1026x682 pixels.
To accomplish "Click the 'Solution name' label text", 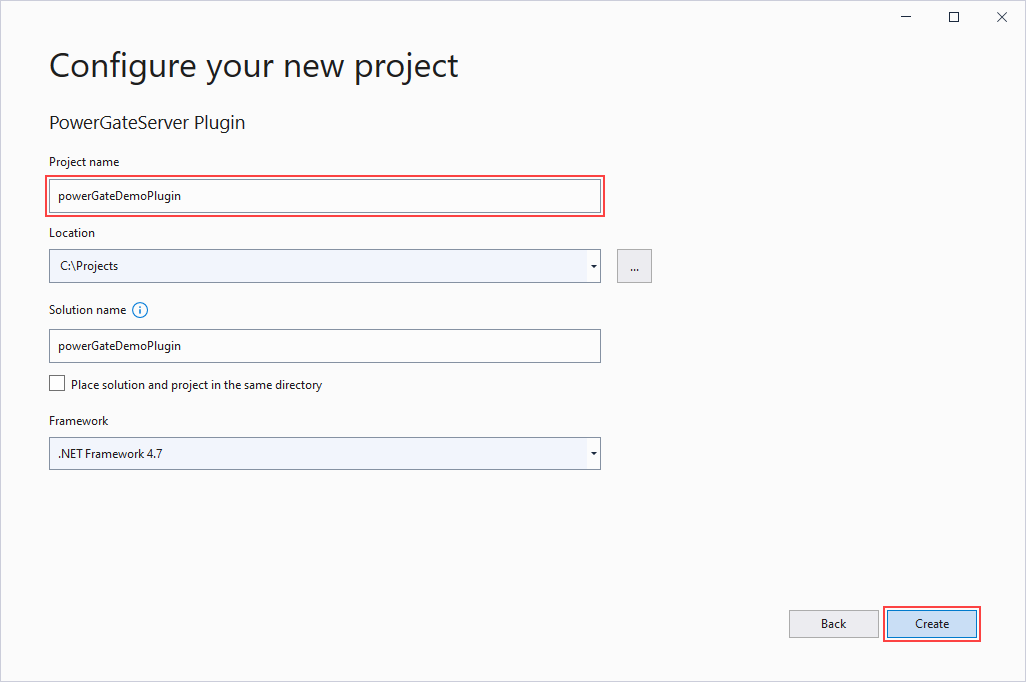I will (87, 310).
